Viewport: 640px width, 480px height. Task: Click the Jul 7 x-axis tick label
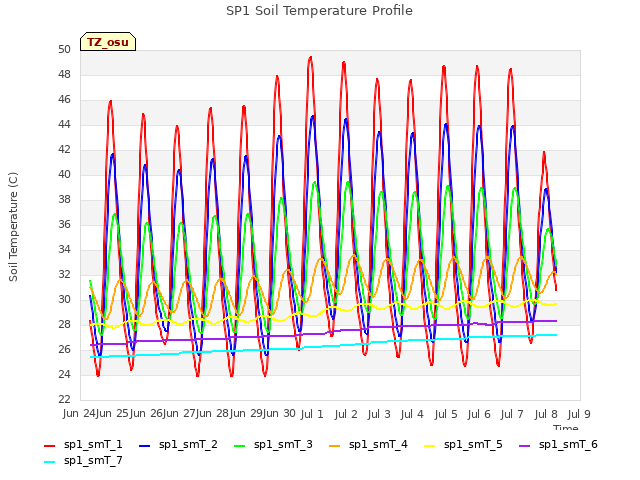point(512,414)
